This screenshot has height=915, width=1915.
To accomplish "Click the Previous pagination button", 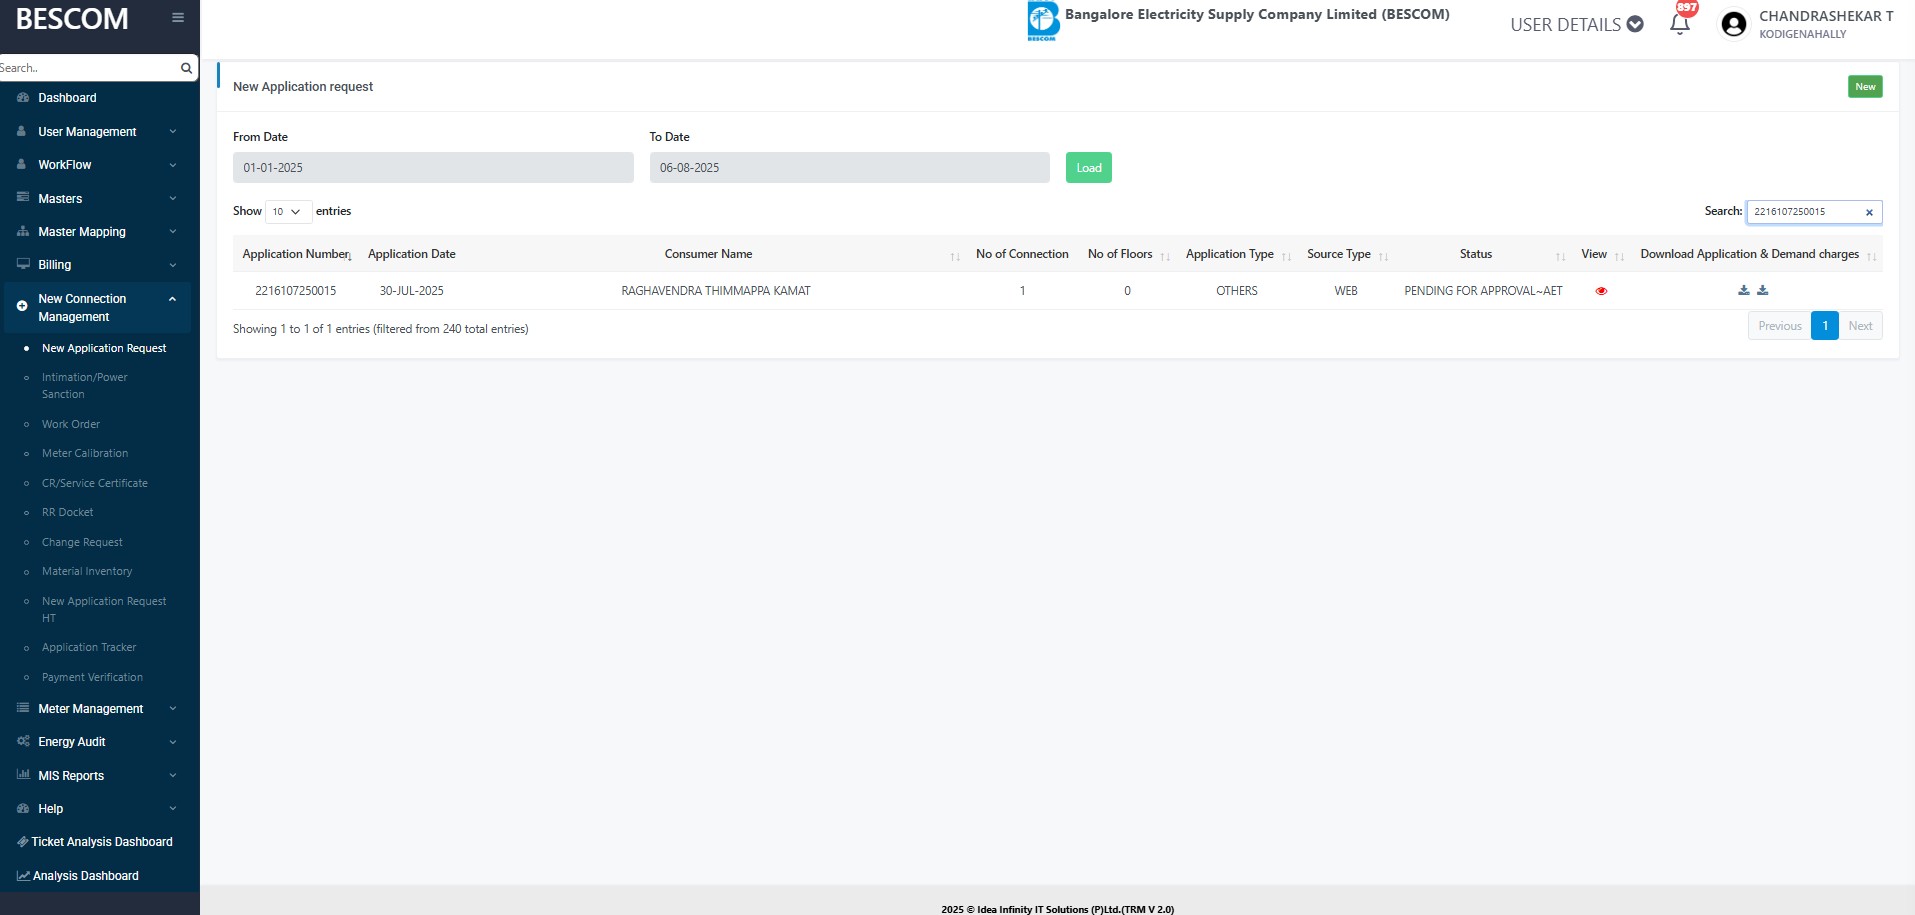I will 1780,326.
